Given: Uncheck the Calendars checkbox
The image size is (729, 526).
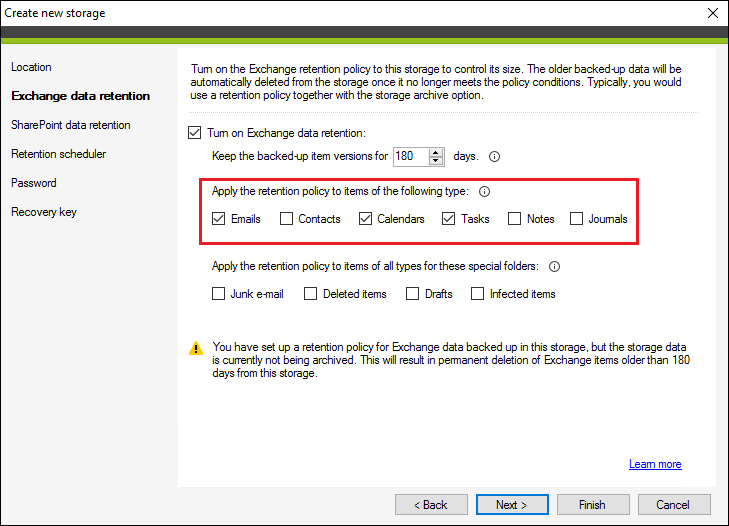Looking at the screenshot, I should 365,219.
